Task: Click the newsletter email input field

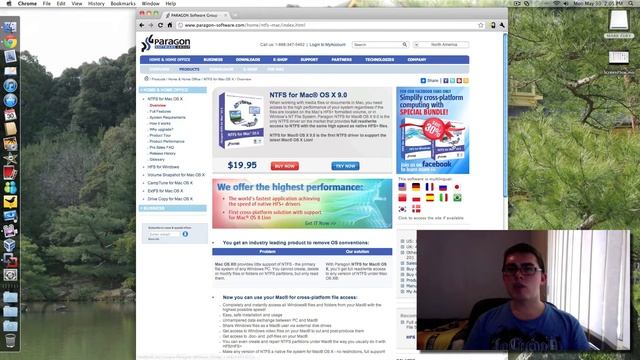Action: click(164, 234)
